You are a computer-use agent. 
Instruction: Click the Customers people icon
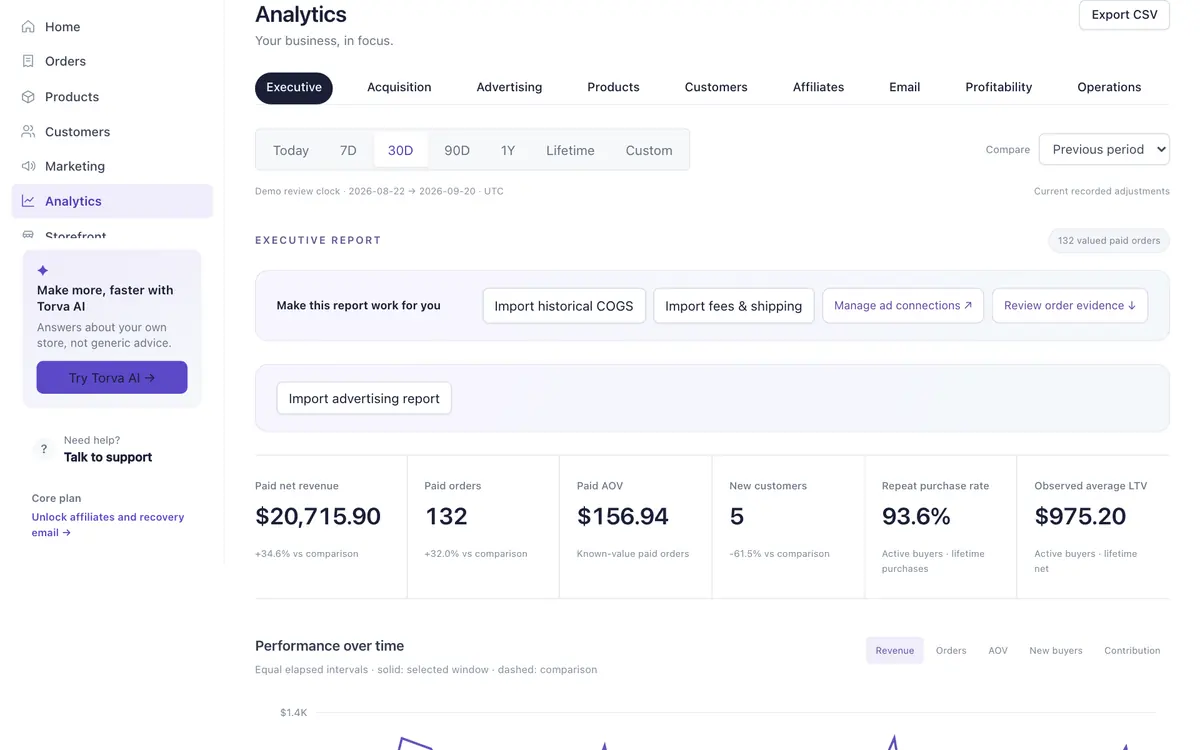(28, 131)
